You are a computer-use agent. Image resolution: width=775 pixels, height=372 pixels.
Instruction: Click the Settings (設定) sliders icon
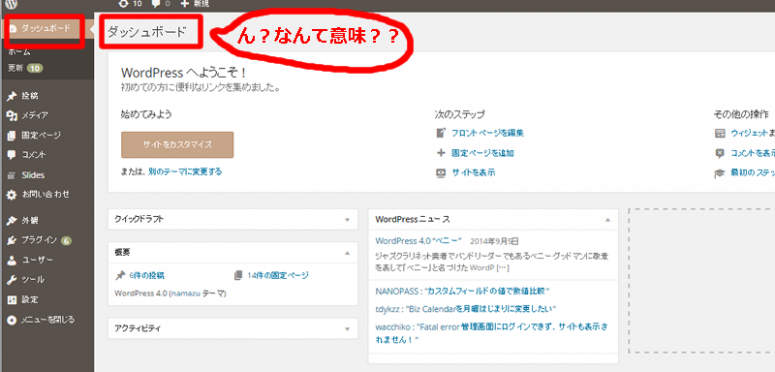pyautogui.click(x=12, y=299)
